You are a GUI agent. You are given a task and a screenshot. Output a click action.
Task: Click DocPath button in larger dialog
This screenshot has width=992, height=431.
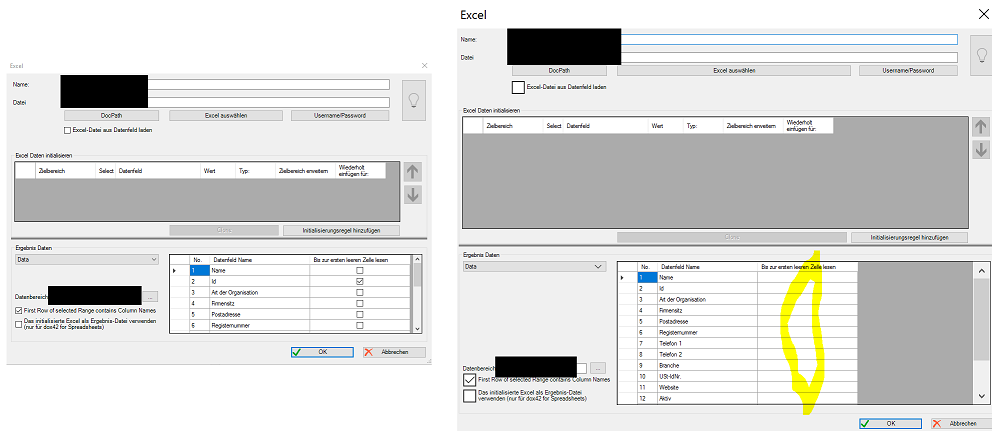pyautogui.click(x=559, y=71)
